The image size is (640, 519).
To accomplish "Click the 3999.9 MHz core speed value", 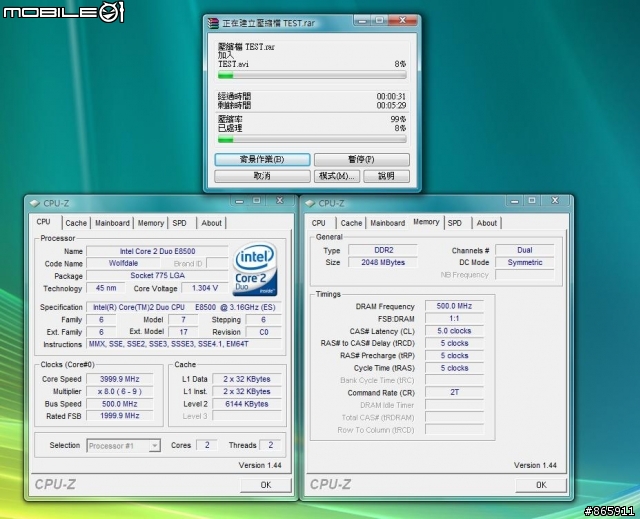I will click(120, 379).
